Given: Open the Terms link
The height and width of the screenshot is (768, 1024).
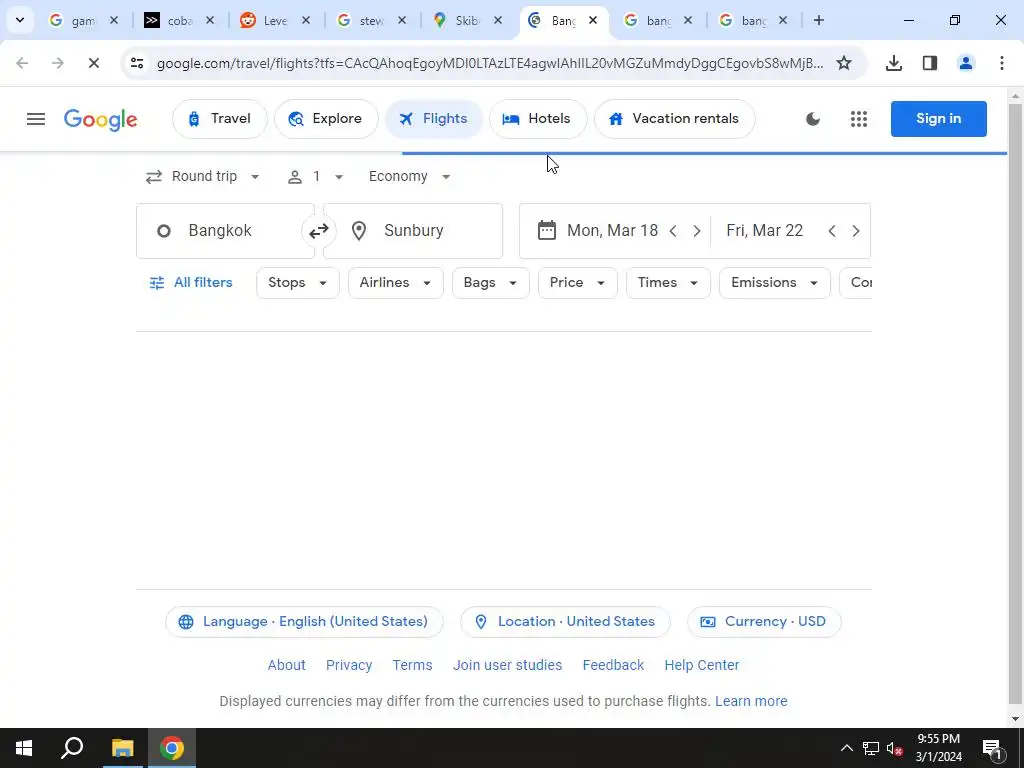Looking at the screenshot, I should coord(412,665).
